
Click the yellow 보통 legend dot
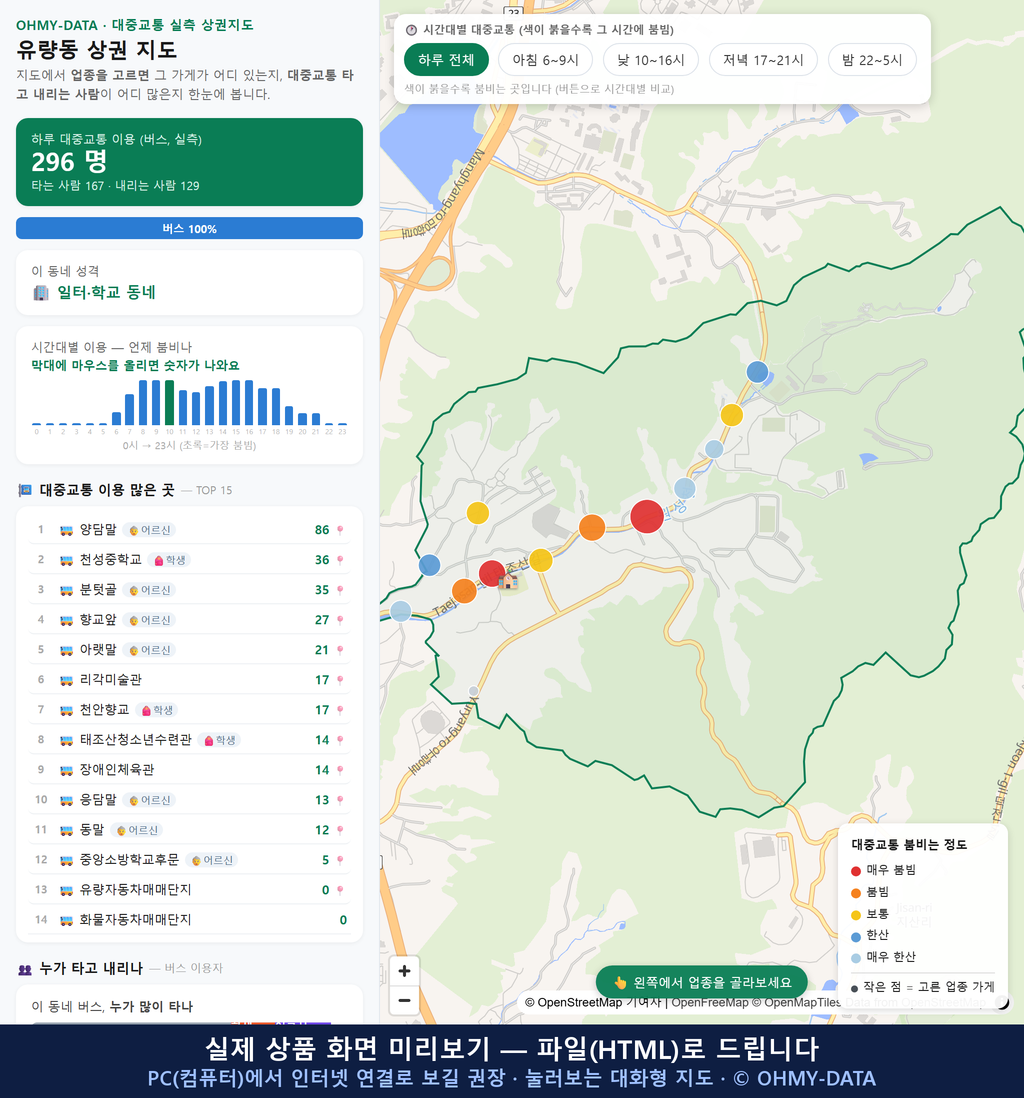coord(855,915)
